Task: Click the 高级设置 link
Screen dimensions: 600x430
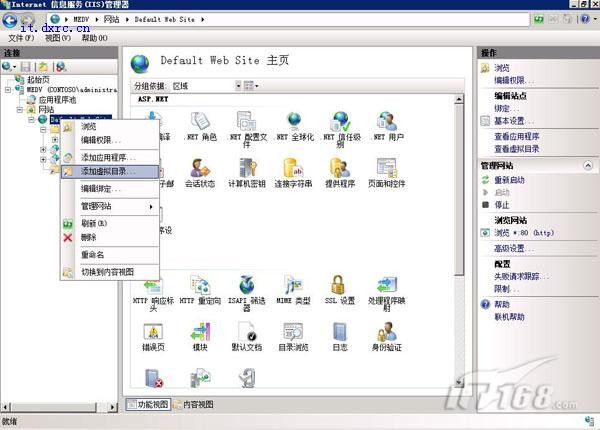Action: coord(515,248)
